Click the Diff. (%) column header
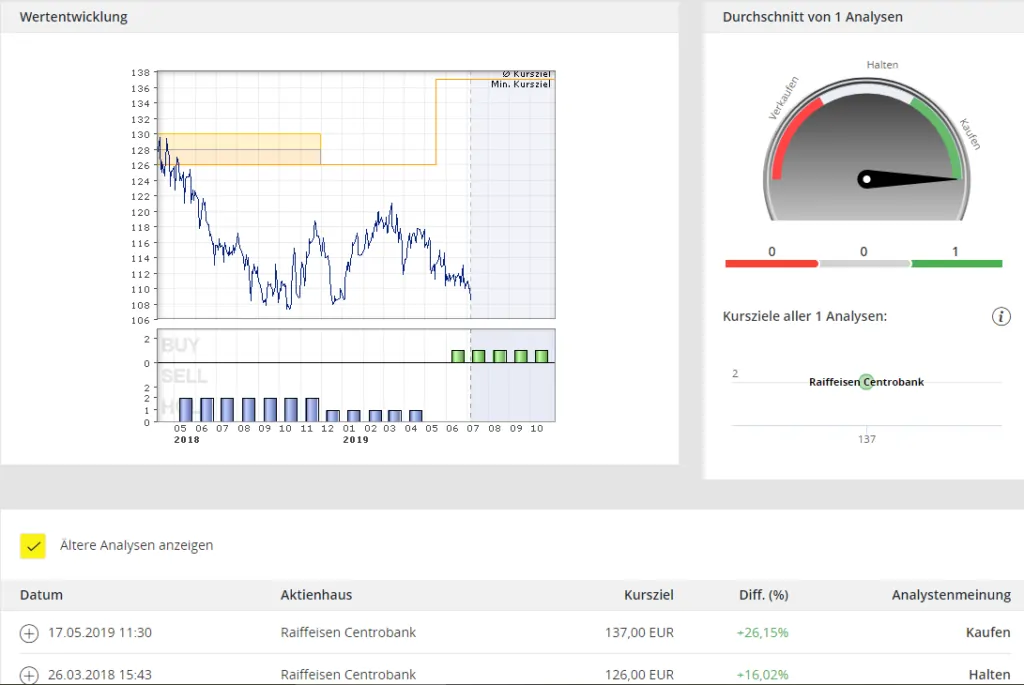Image resolution: width=1024 pixels, height=685 pixels. [763, 595]
